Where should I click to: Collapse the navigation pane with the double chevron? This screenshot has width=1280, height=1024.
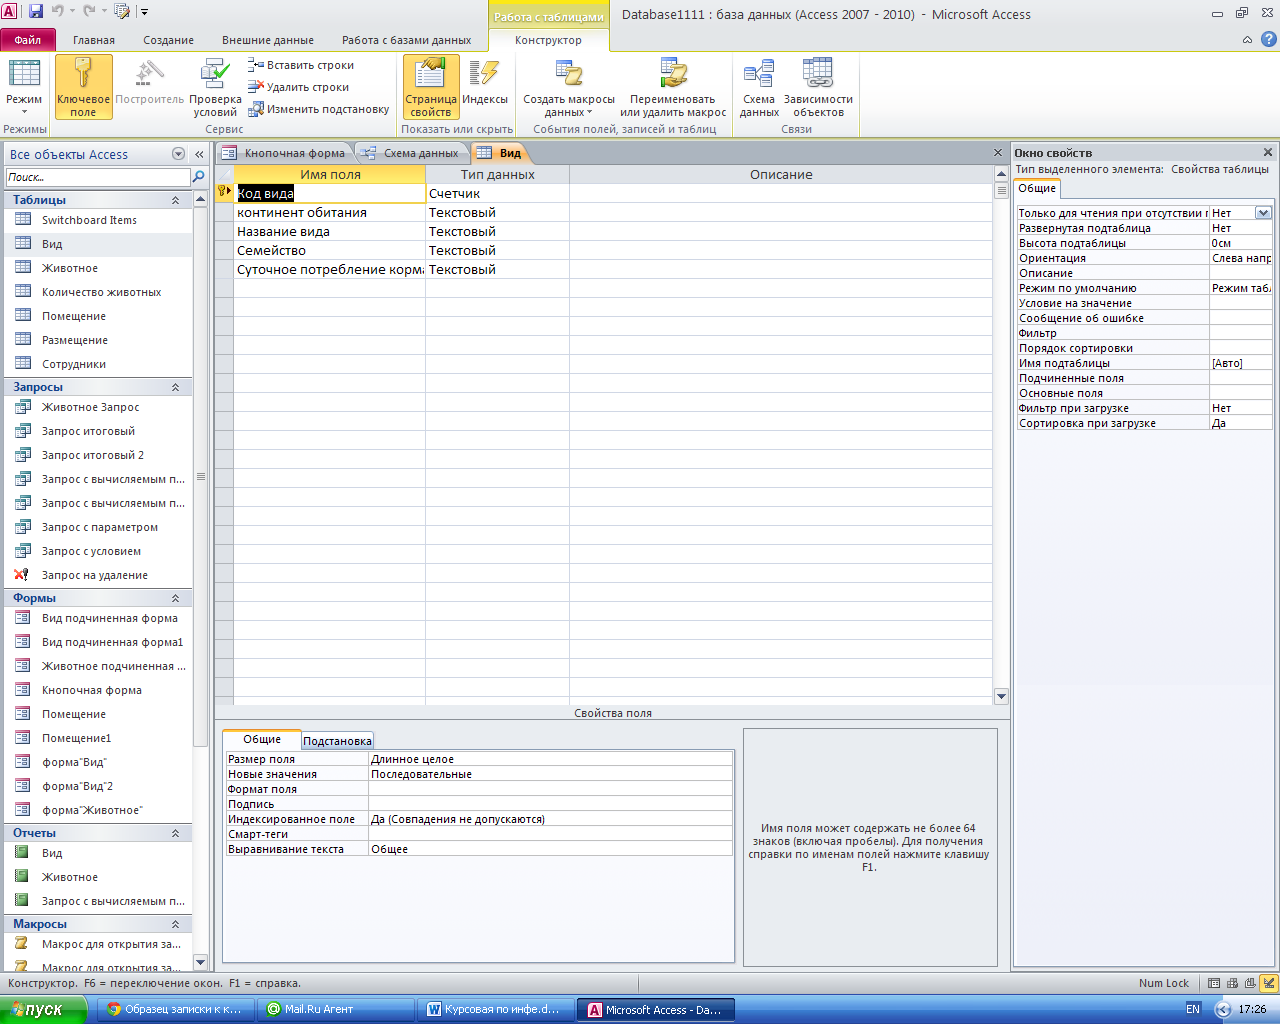tap(199, 154)
